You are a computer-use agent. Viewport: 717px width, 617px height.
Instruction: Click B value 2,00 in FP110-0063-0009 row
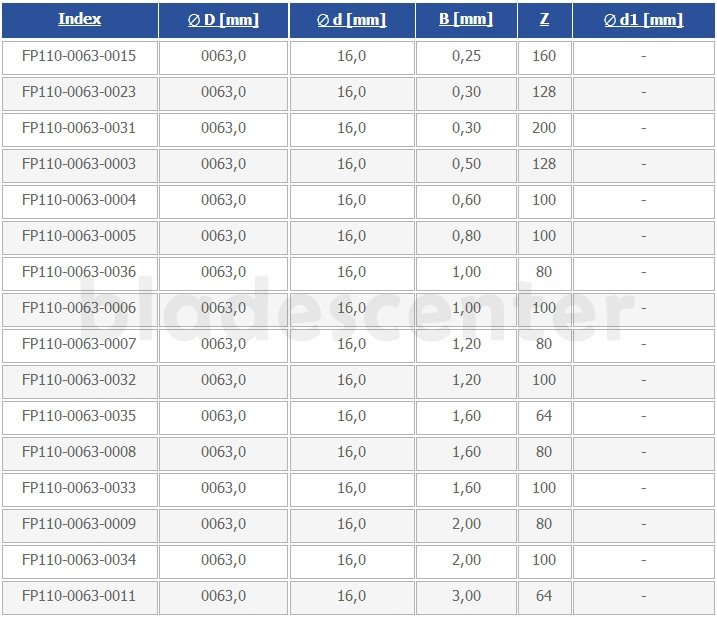click(x=466, y=524)
